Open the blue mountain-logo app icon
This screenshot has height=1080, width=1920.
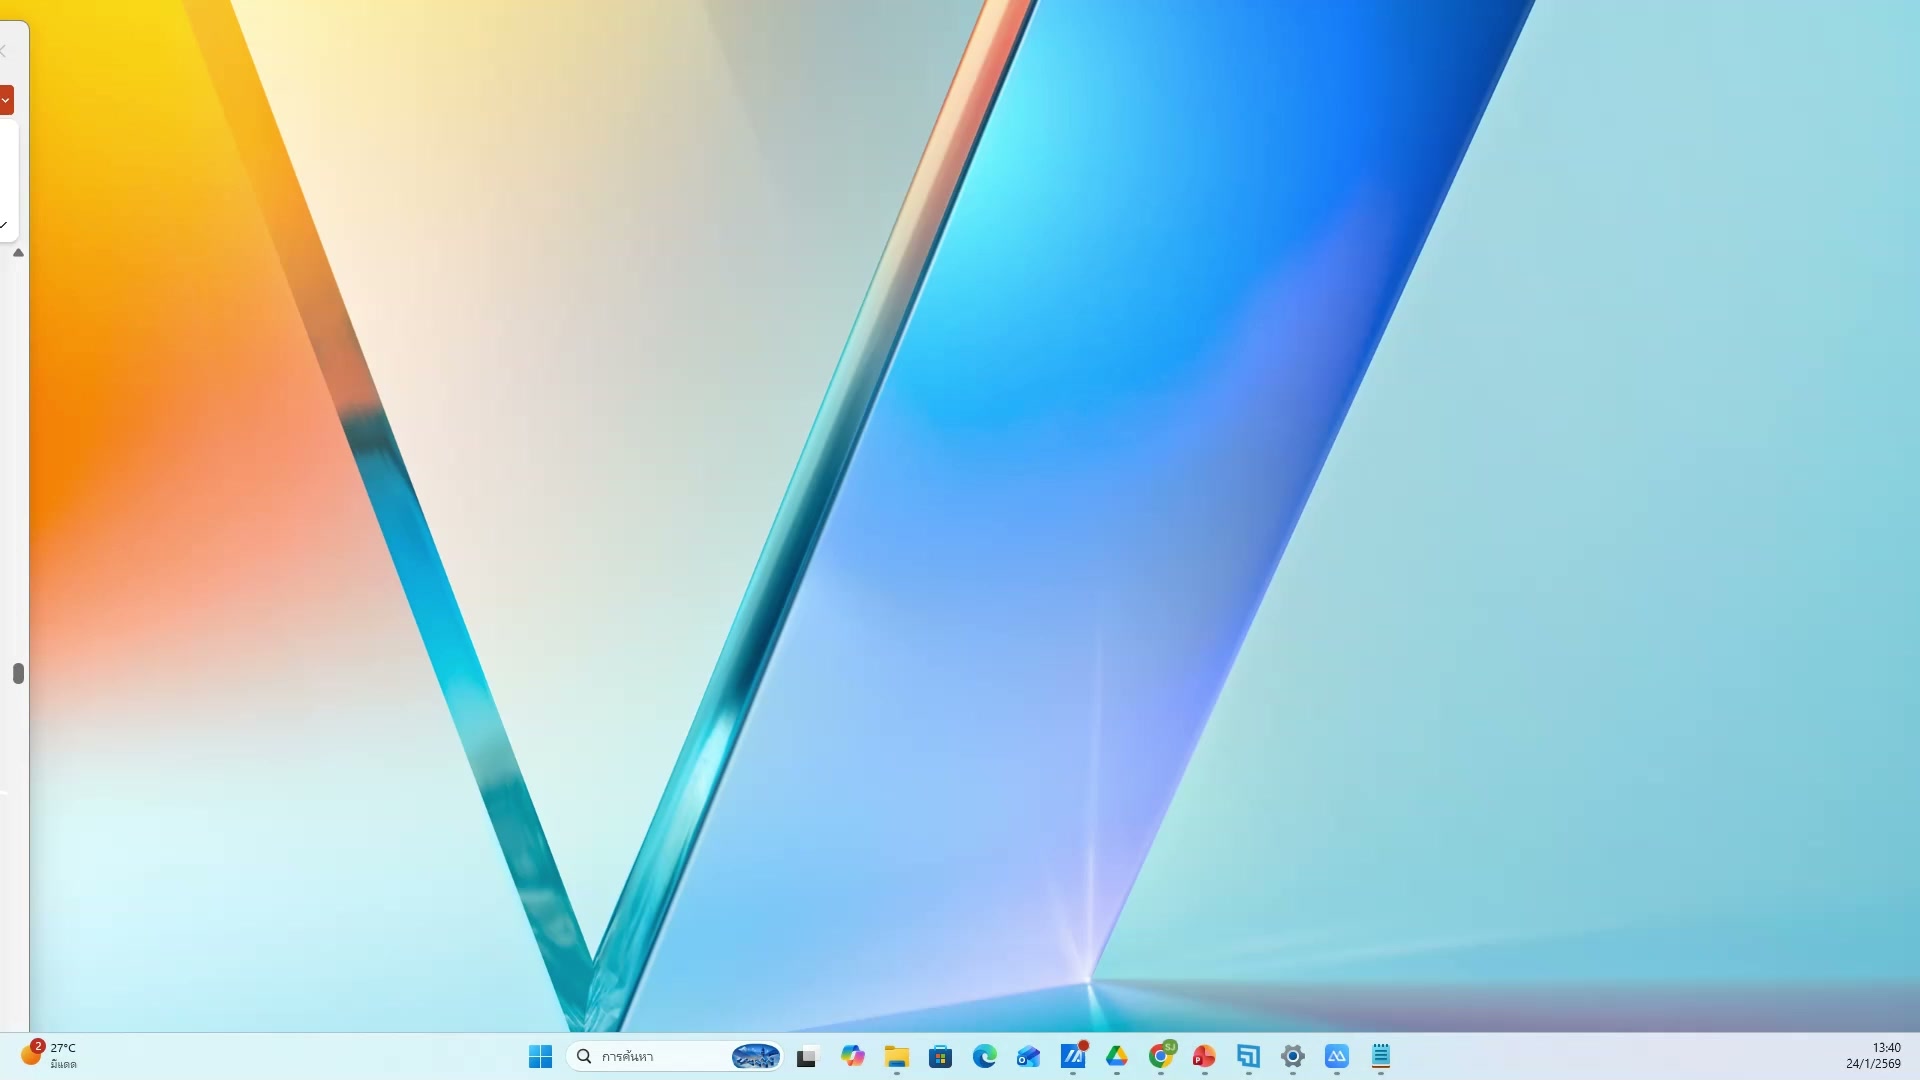1336,1056
